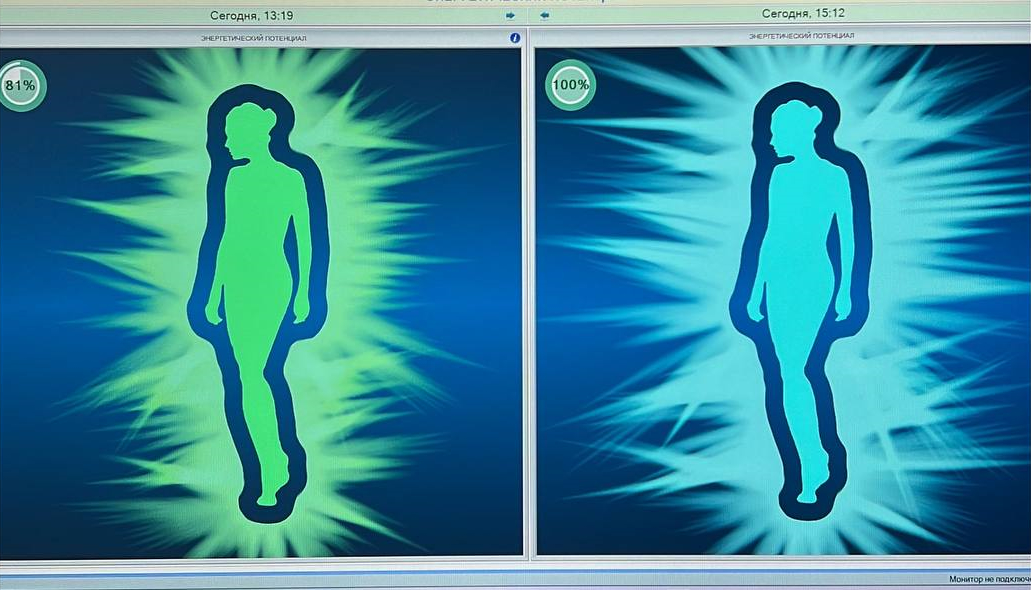Click the right arrow next to the 13:19 timestamp
This screenshot has height=590, width=1031.
click(511, 15)
